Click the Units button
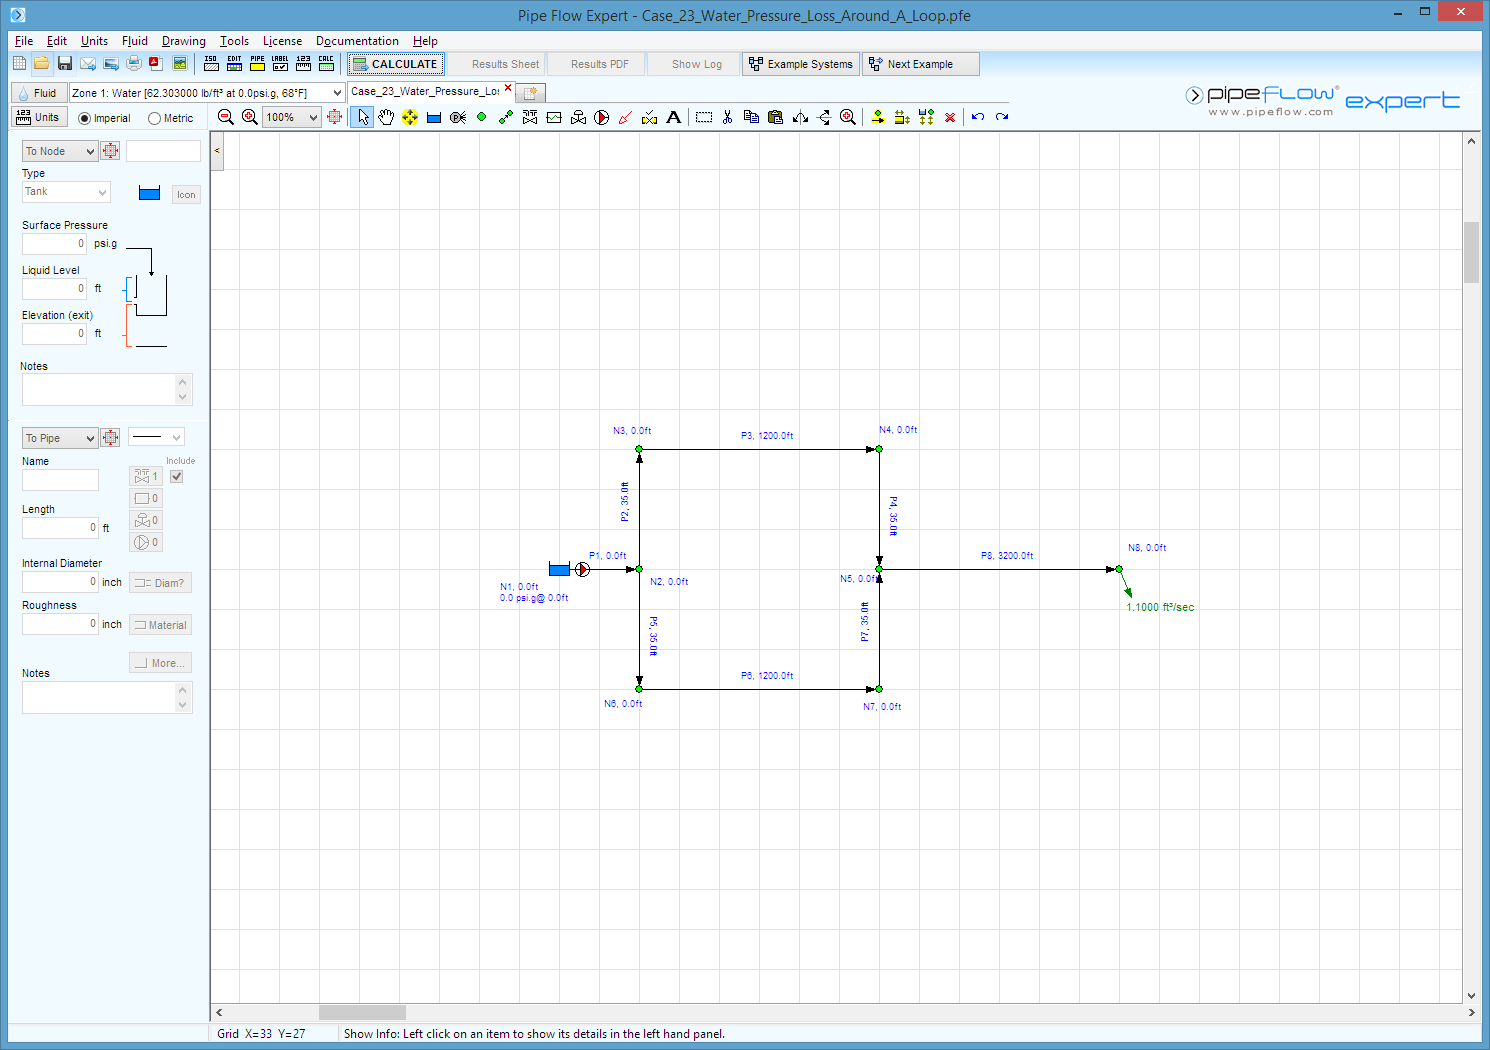 click(x=38, y=117)
